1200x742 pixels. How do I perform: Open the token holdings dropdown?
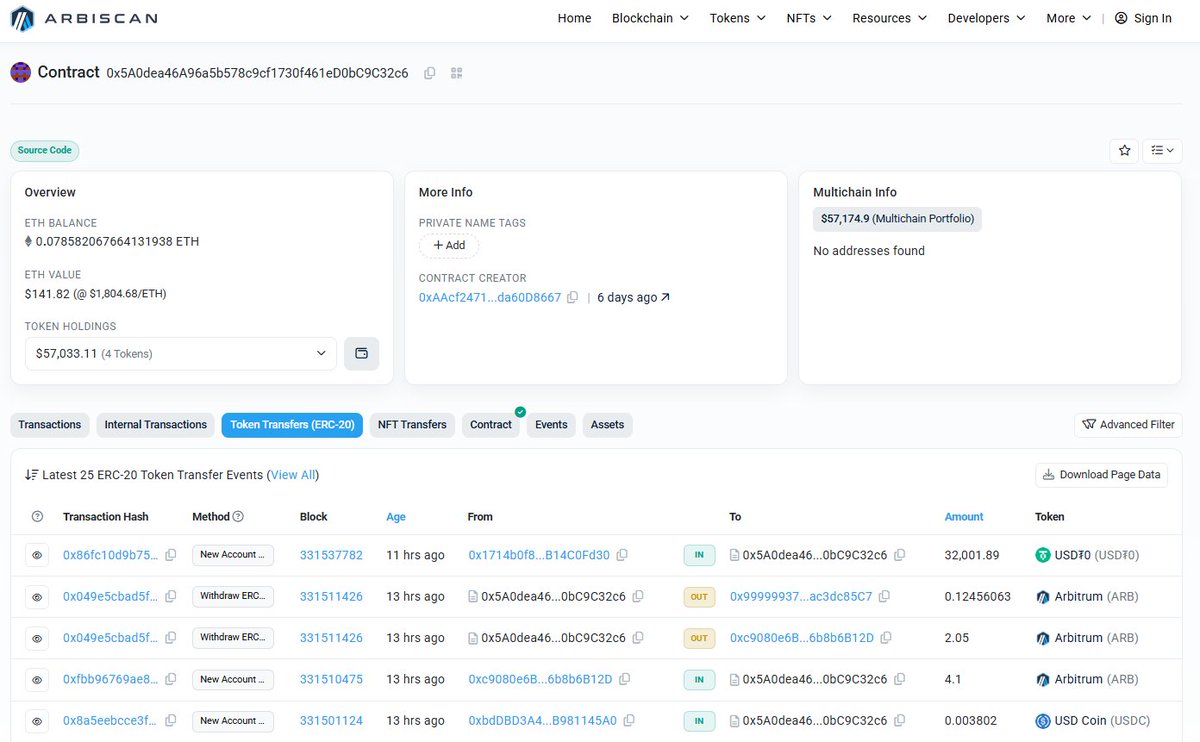tap(181, 353)
